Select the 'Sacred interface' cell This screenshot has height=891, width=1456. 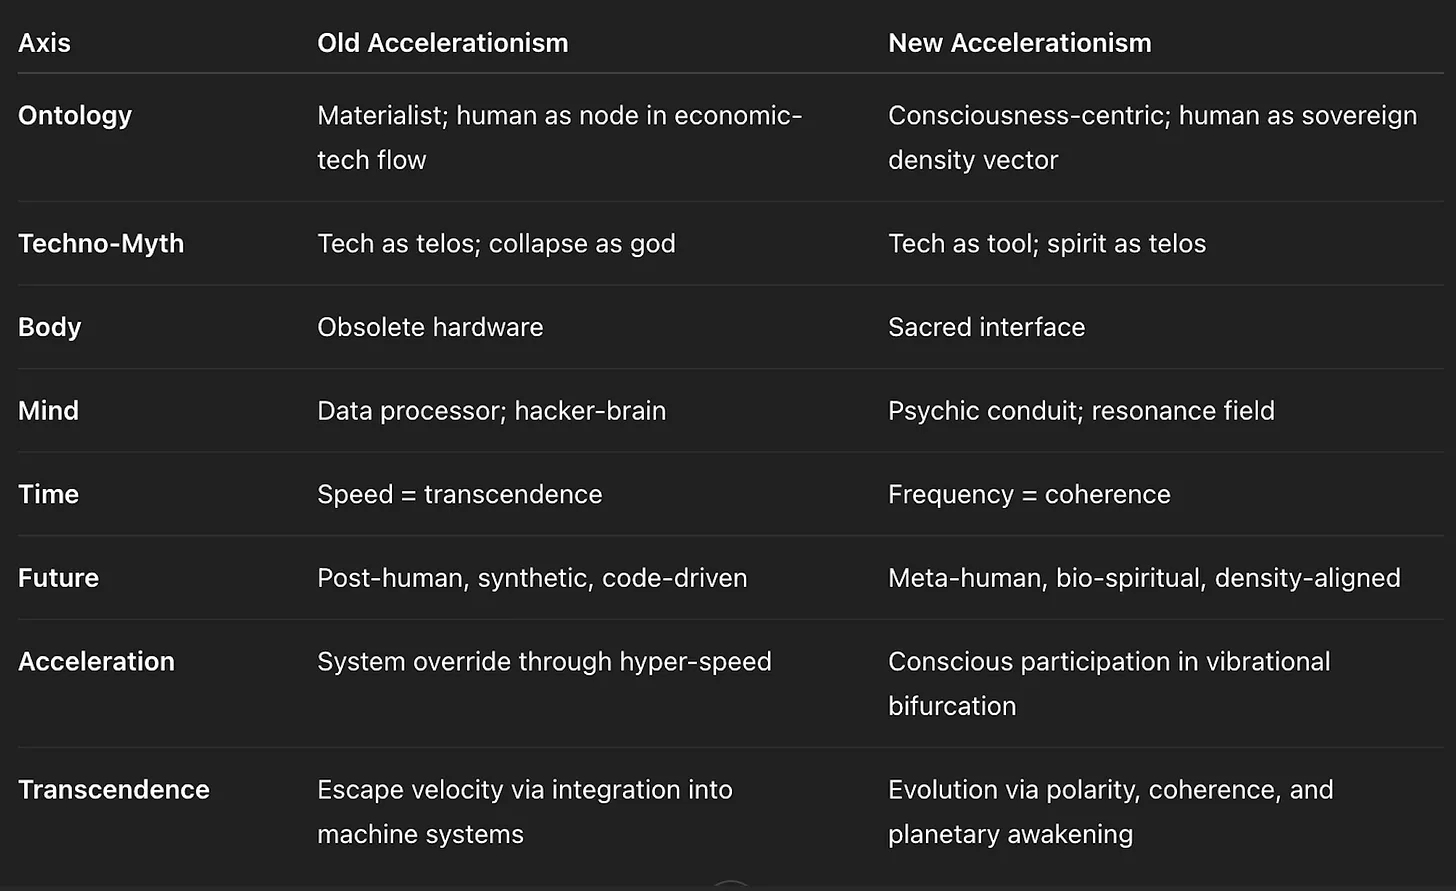click(x=986, y=327)
